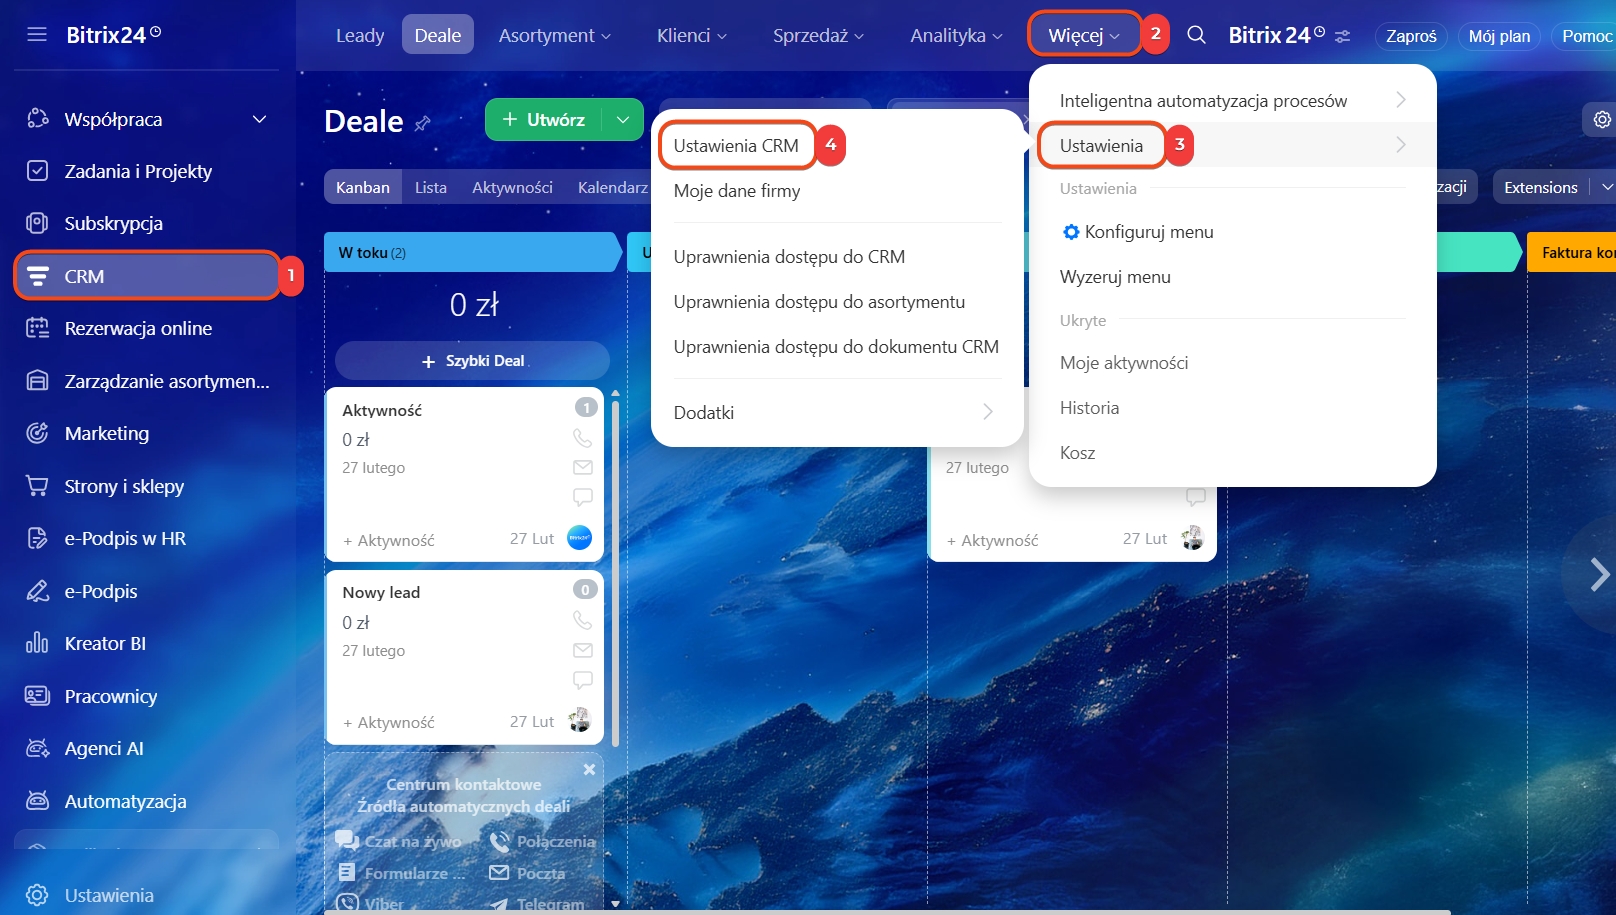Image resolution: width=1616 pixels, height=915 pixels.
Task: Click the phone icon on Aktywność card
Action: (582, 438)
